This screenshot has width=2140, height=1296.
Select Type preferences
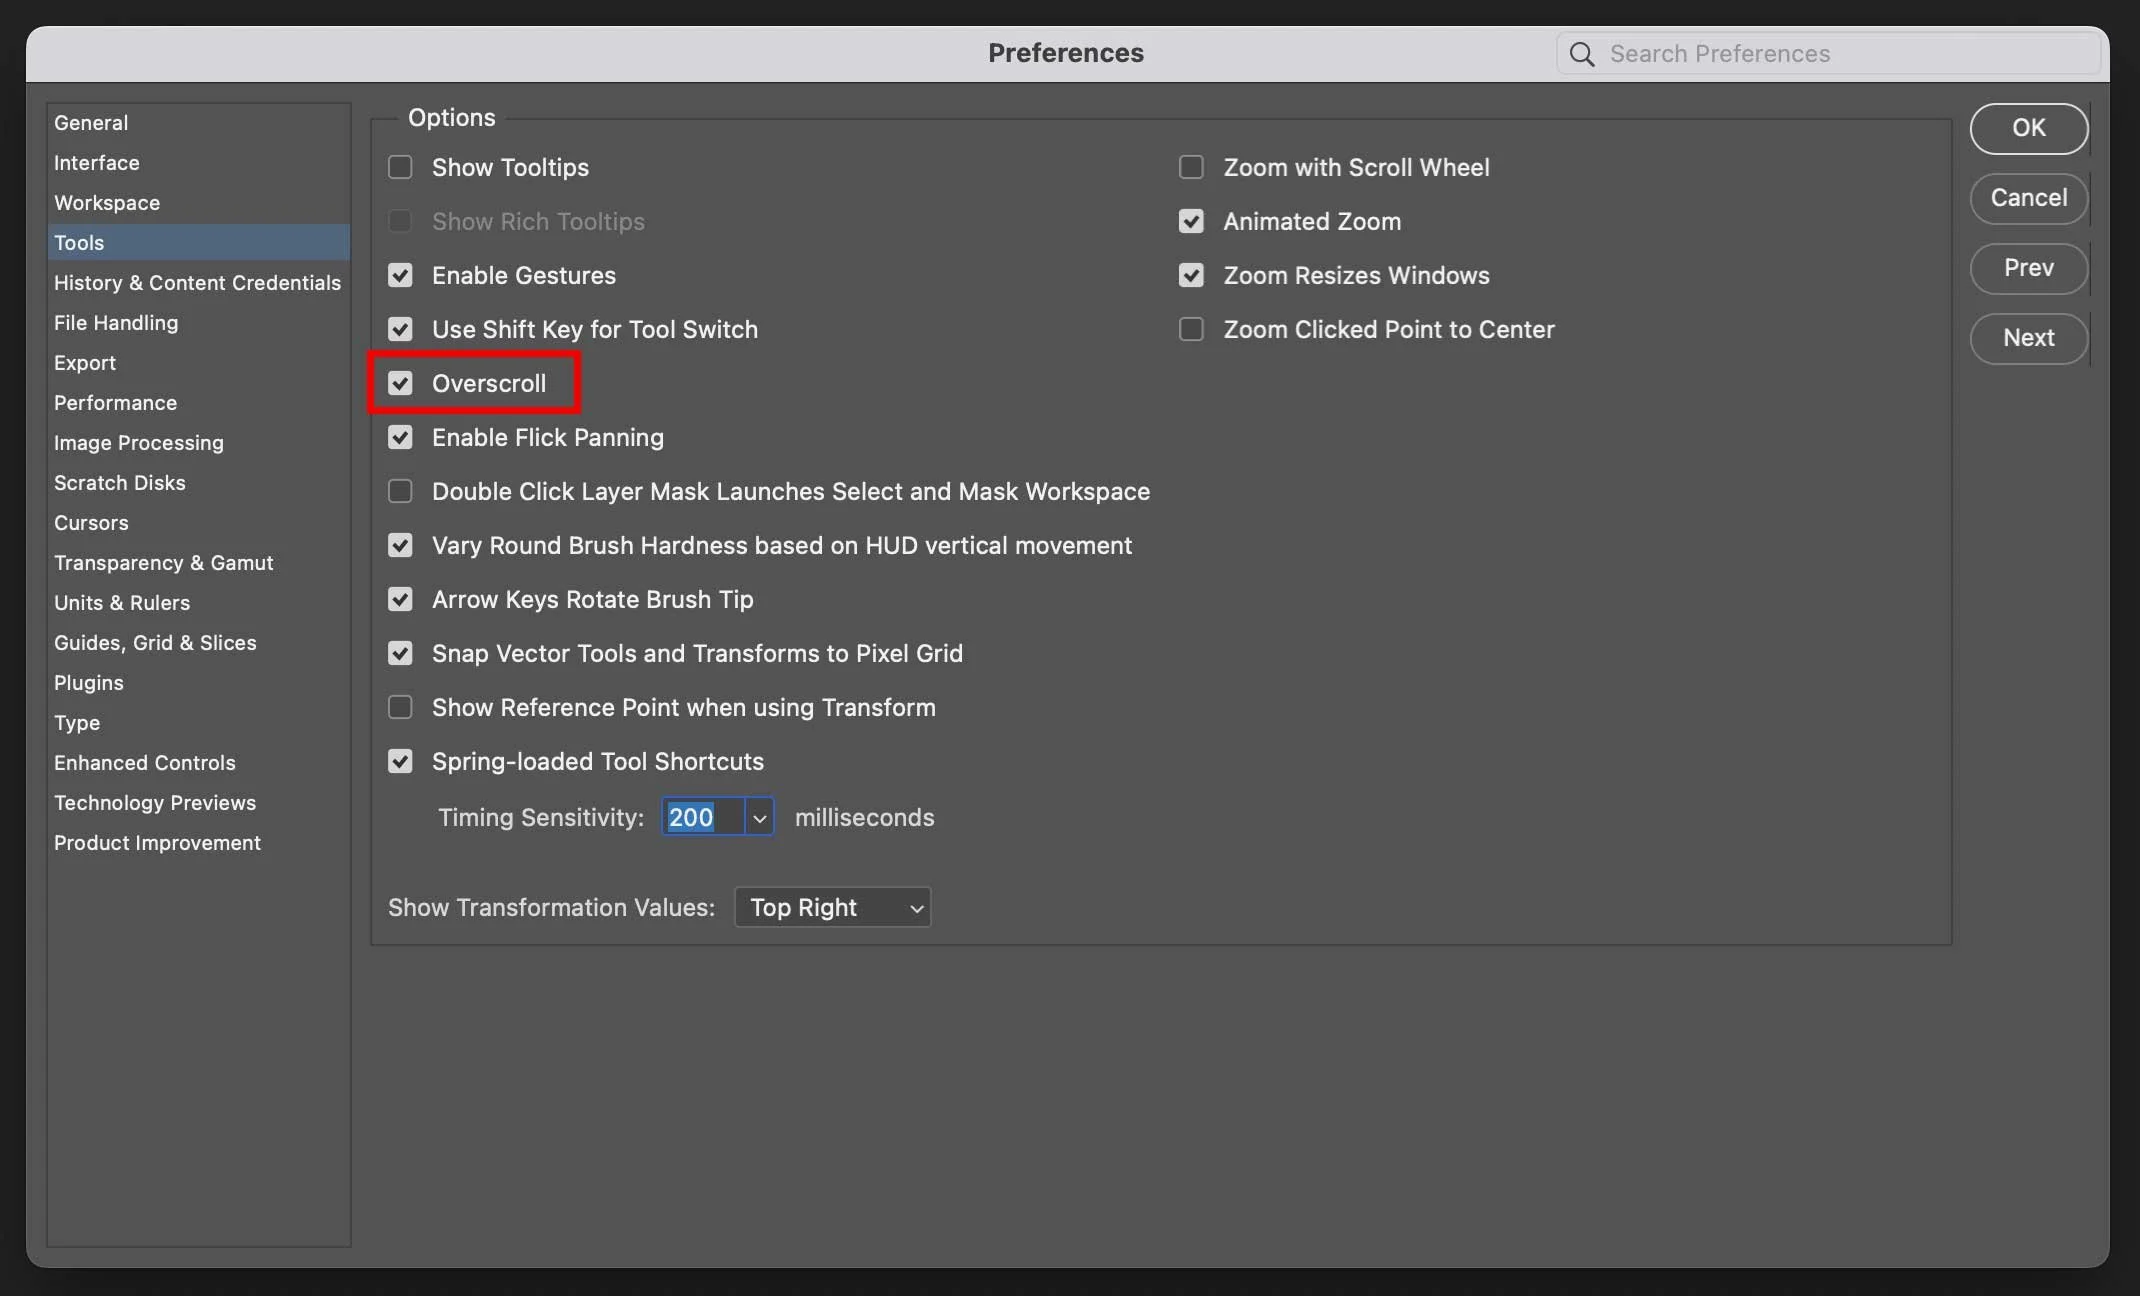pos(198,723)
